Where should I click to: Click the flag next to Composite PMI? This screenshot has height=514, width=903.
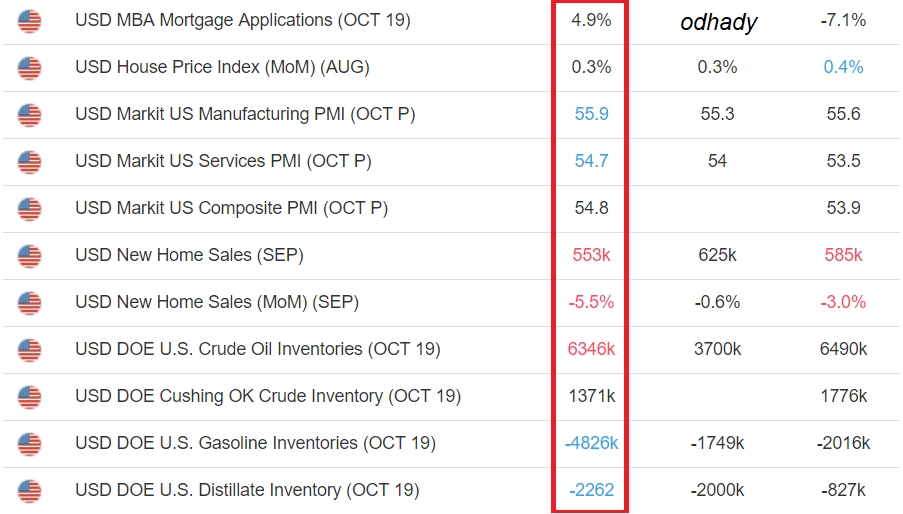[x=29, y=209]
